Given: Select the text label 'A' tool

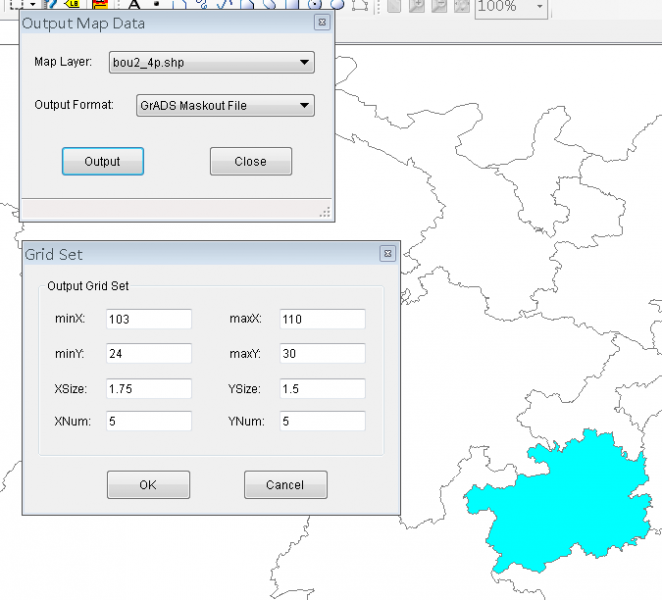Looking at the screenshot, I should pyautogui.click(x=133, y=5).
